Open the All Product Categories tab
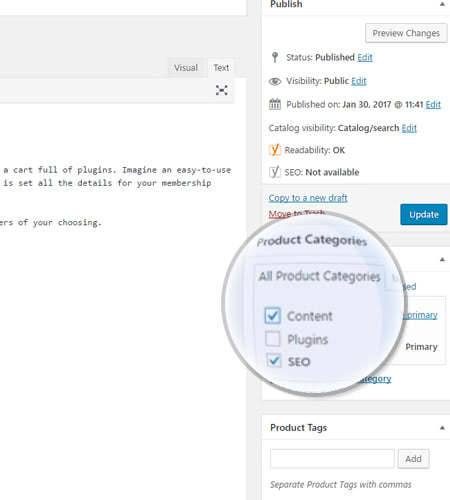Viewport: 450px width, 500px height. 320,276
